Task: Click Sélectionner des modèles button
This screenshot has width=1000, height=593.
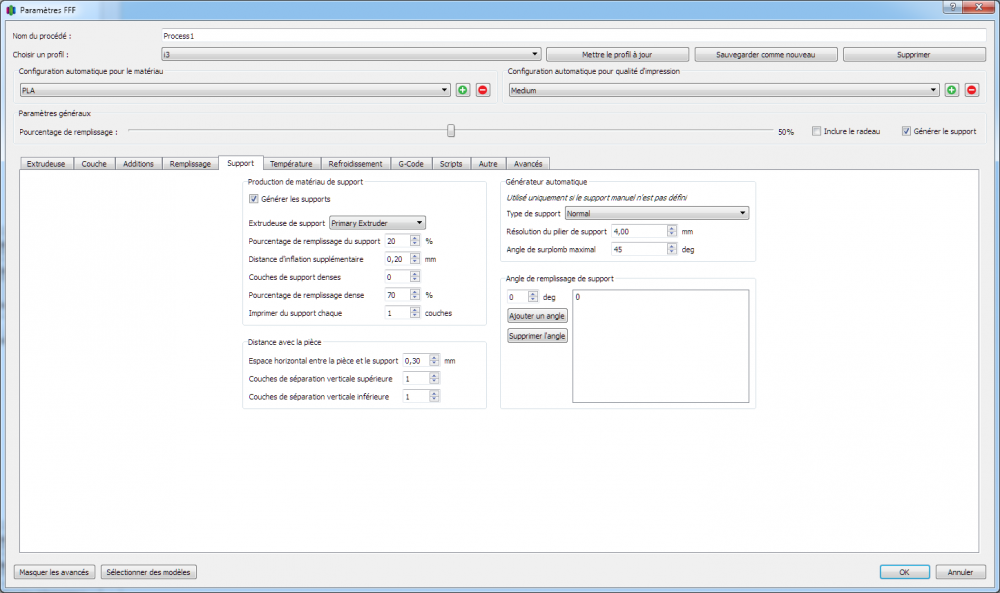Action: pos(149,572)
